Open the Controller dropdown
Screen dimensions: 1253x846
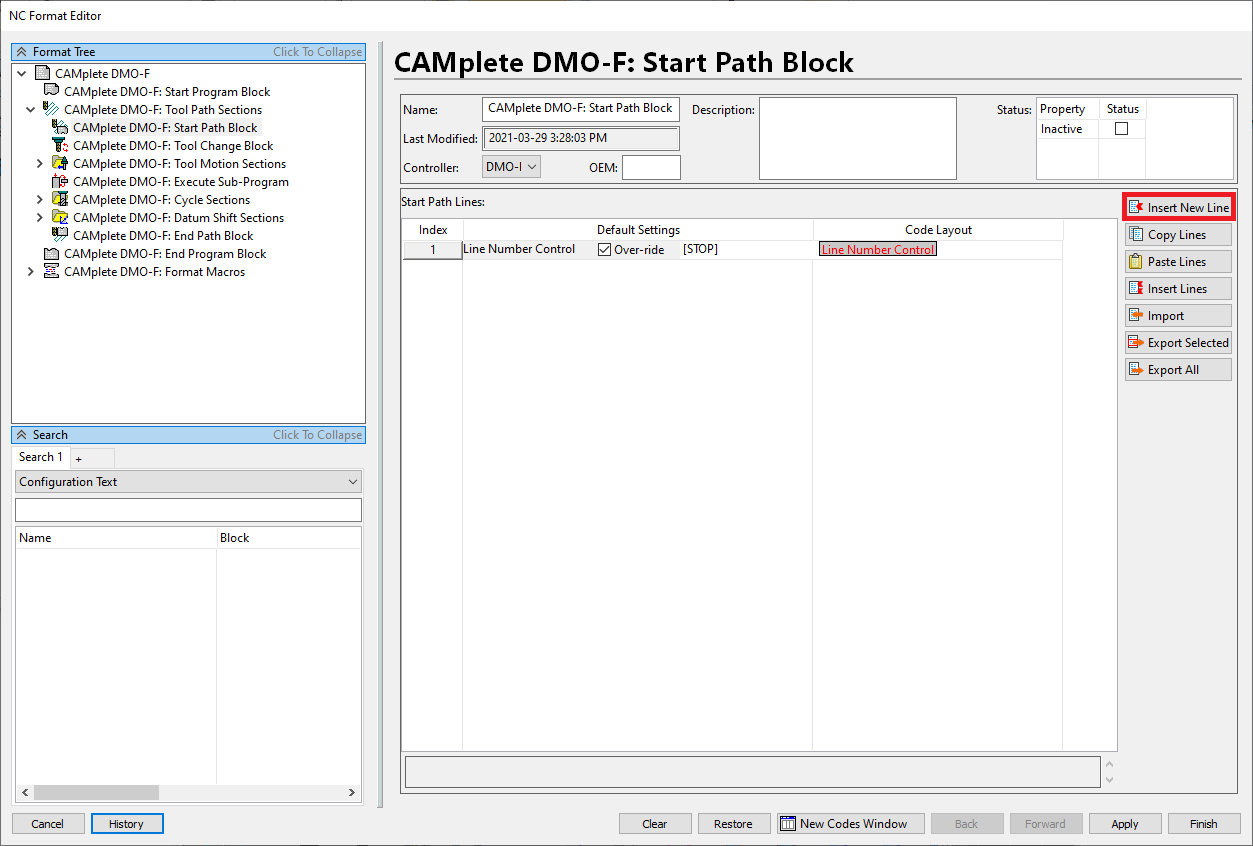point(511,167)
